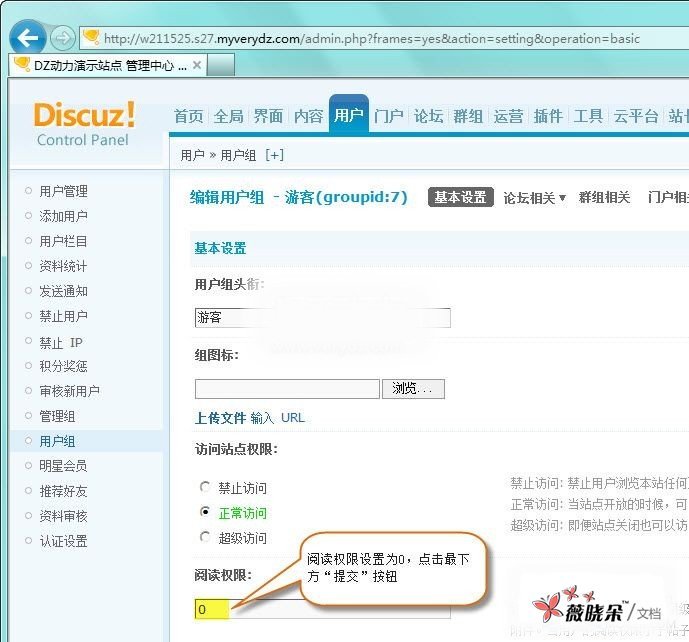
Task: Open 用户管理 in the sidebar
Action: (63, 191)
